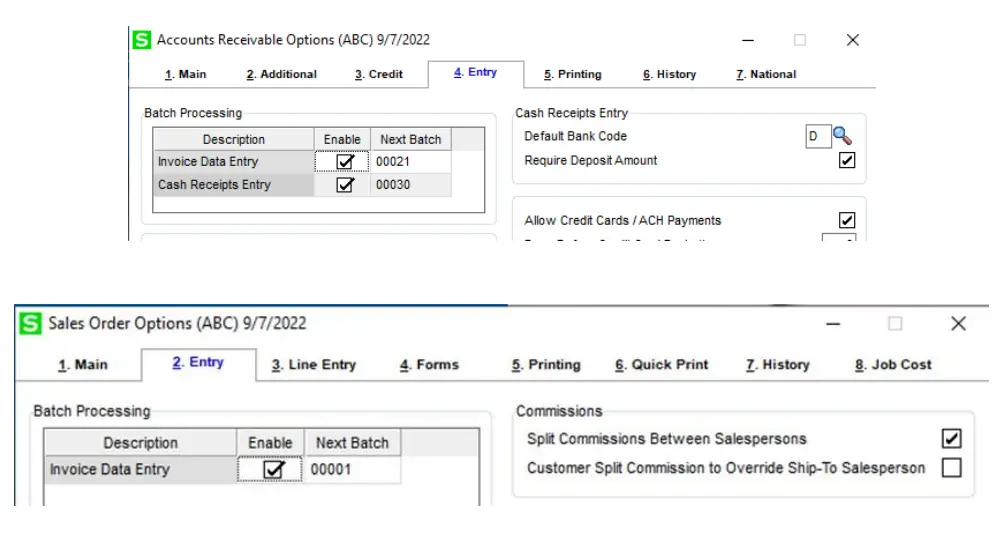Image resolution: width=1001 pixels, height=533 pixels.
Task: Open Printing tab in Sales Order Options
Action: pos(546,364)
